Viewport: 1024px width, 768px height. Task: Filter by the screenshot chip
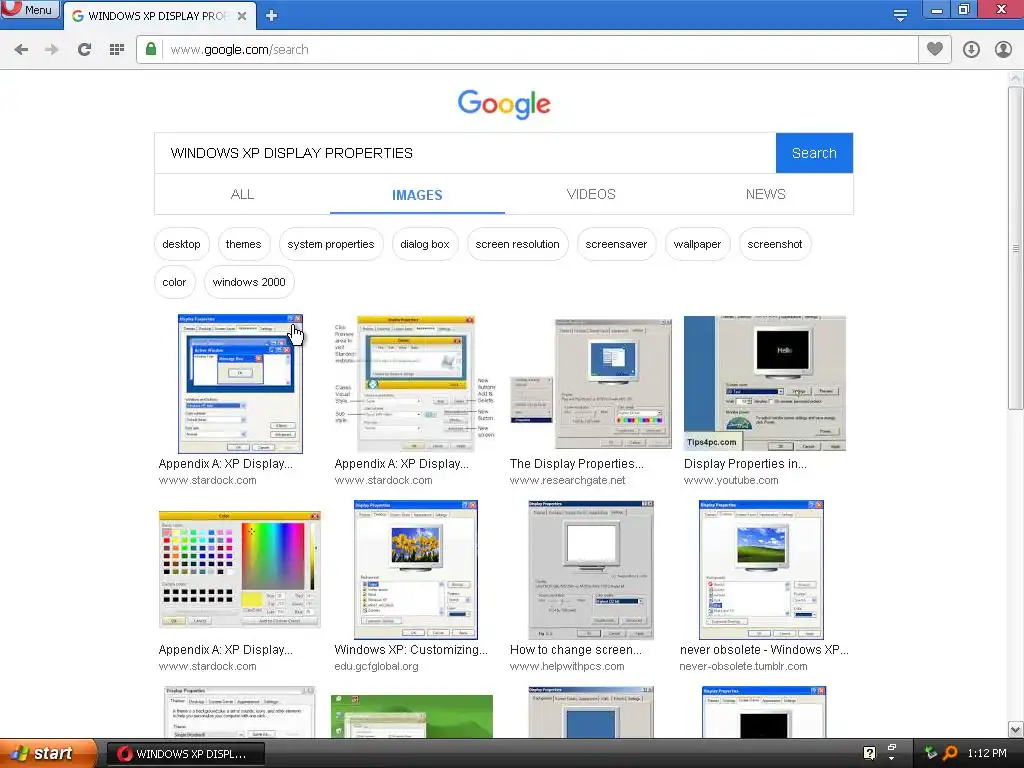coord(775,244)
